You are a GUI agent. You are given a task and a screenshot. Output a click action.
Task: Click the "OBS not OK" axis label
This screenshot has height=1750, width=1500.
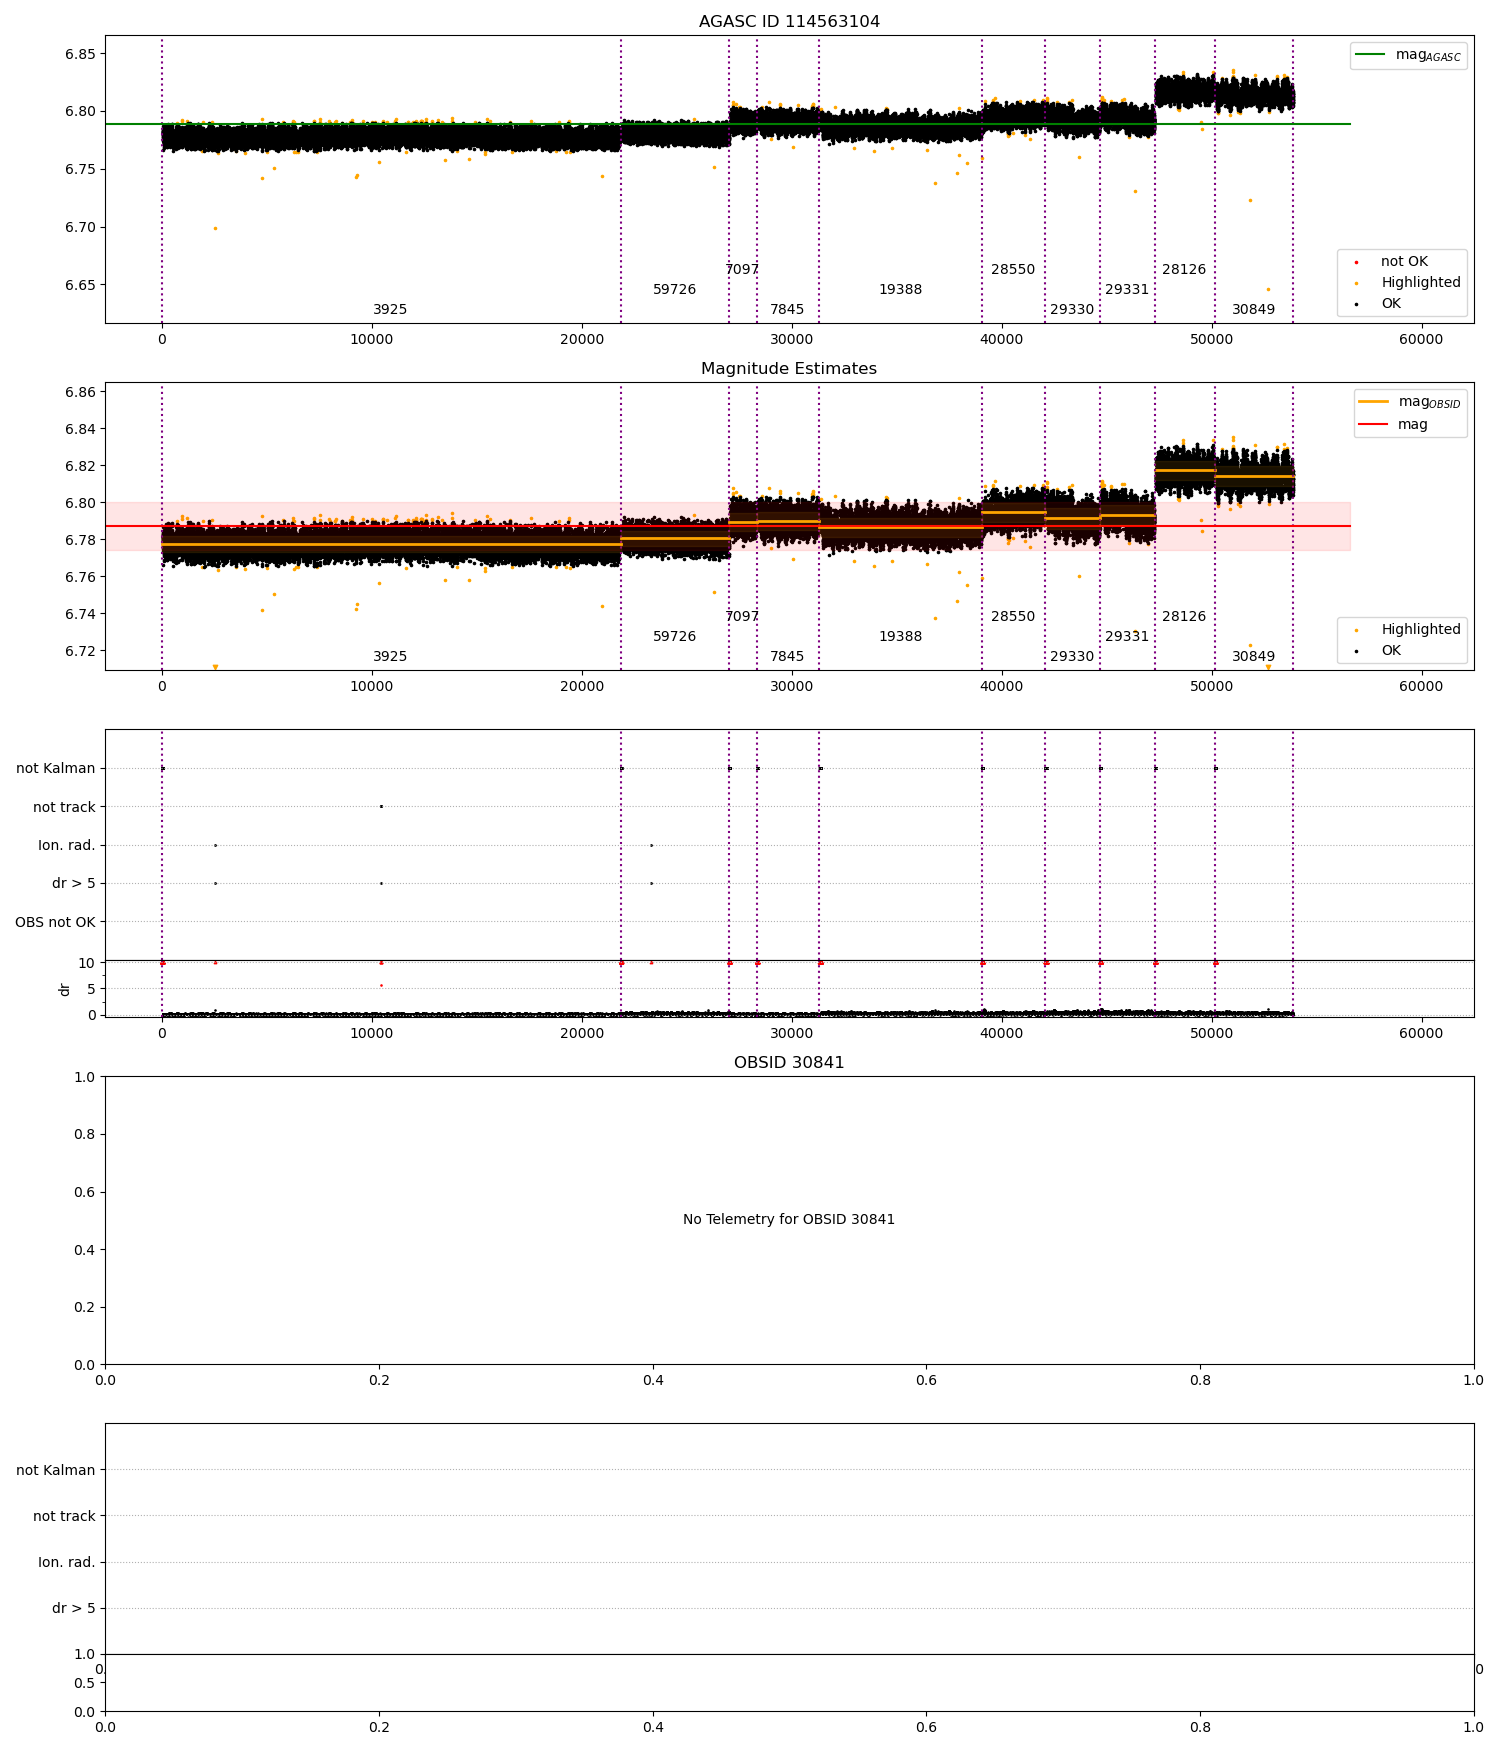(55, 922)
